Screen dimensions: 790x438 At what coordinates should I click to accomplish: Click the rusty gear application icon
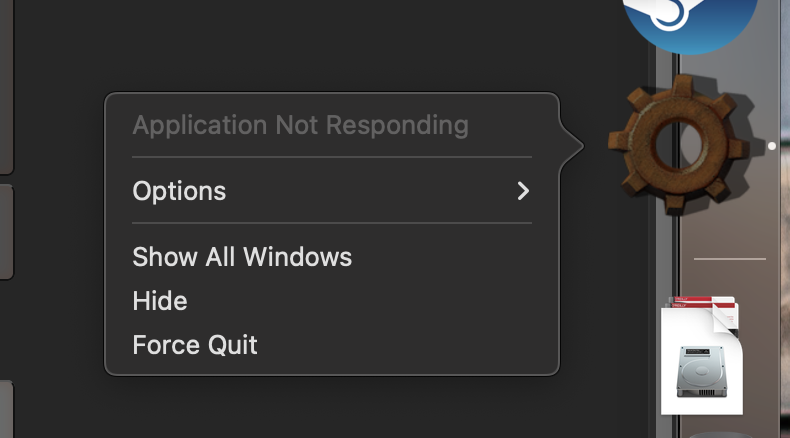tap(678, 144)
